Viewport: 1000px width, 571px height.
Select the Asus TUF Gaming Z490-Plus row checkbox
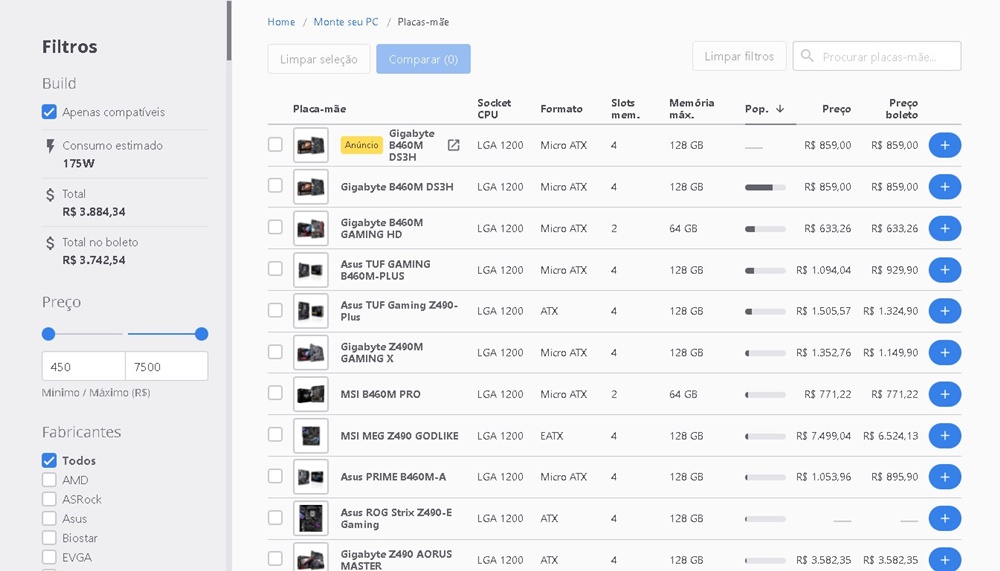[x=275, y=310]
